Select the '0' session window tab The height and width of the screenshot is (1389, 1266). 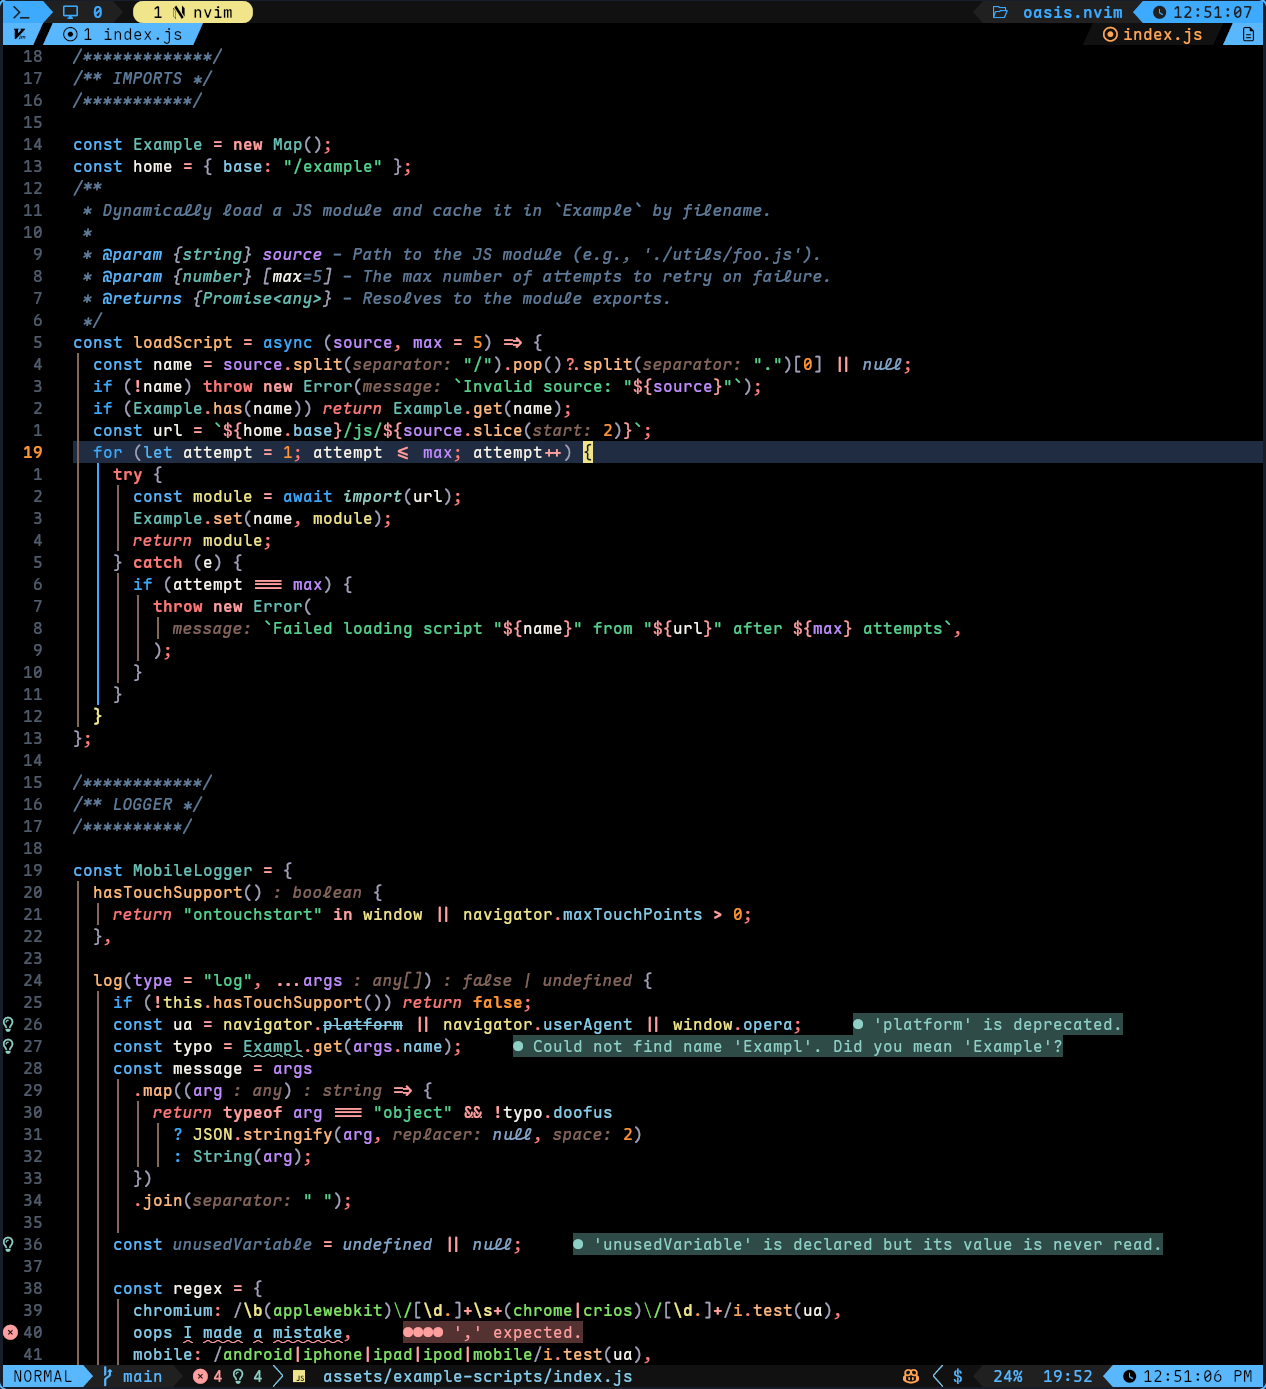click(x=98, y=12)
